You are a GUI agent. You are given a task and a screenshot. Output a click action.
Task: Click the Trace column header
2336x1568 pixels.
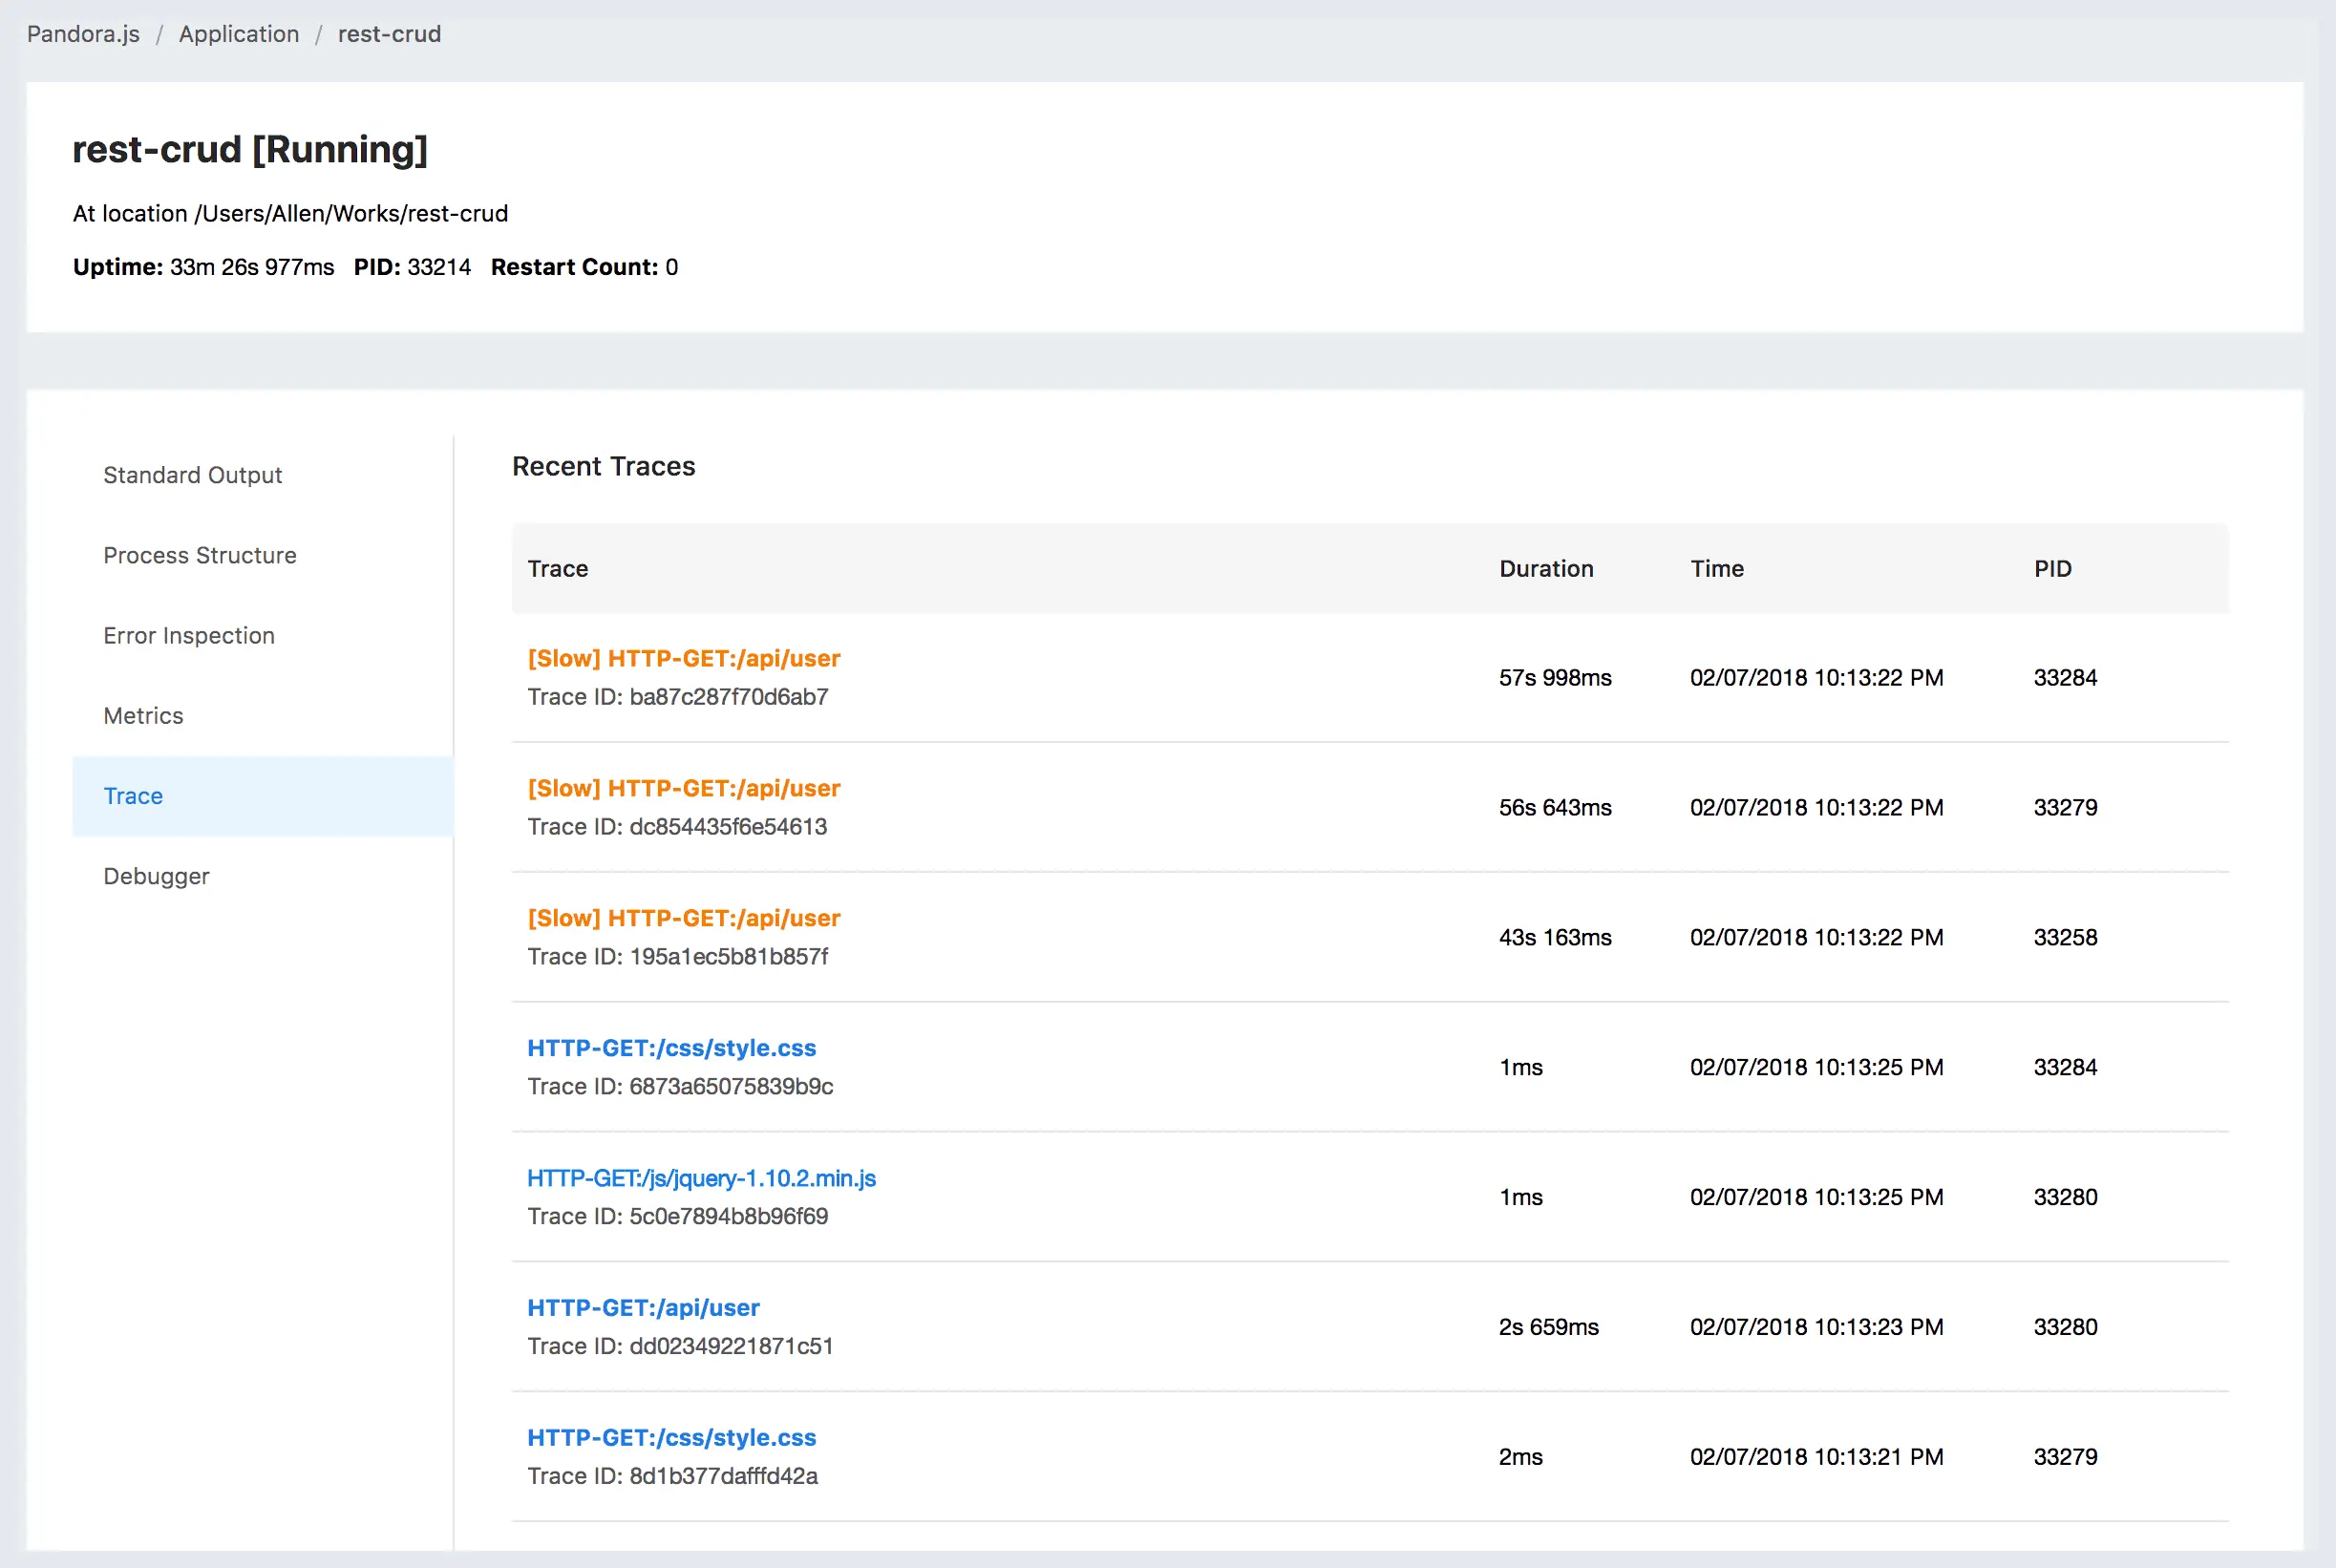pyautogui.click(x=557, y=569)
